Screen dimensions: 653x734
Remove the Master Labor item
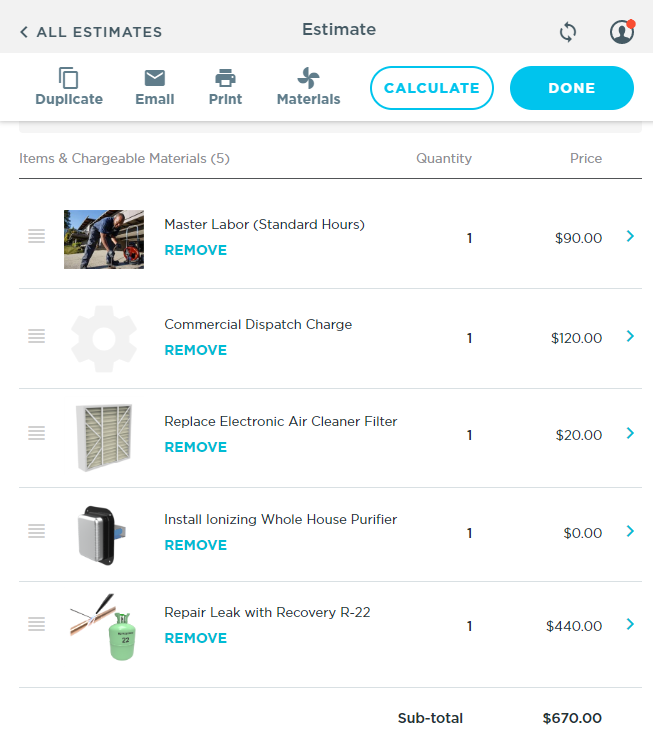coord(195,250)
